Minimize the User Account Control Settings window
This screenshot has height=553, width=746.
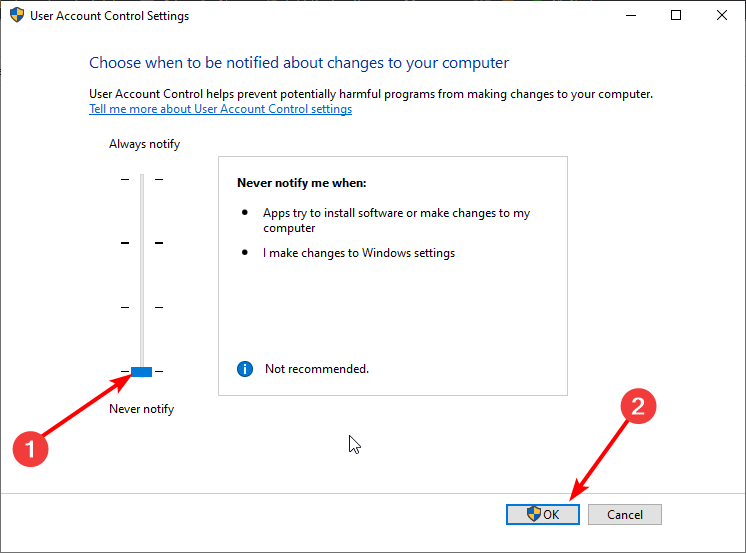tap(631, 15)
